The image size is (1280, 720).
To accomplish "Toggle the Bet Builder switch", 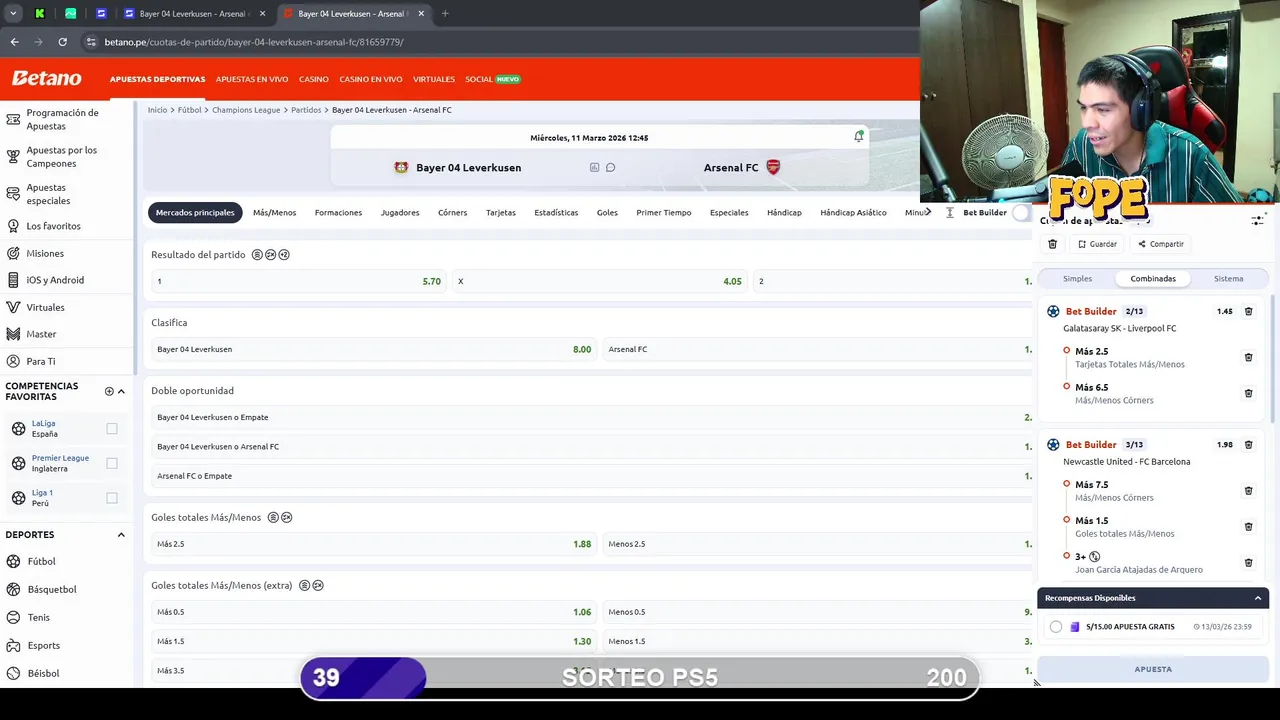I will tap(1021, 212).
